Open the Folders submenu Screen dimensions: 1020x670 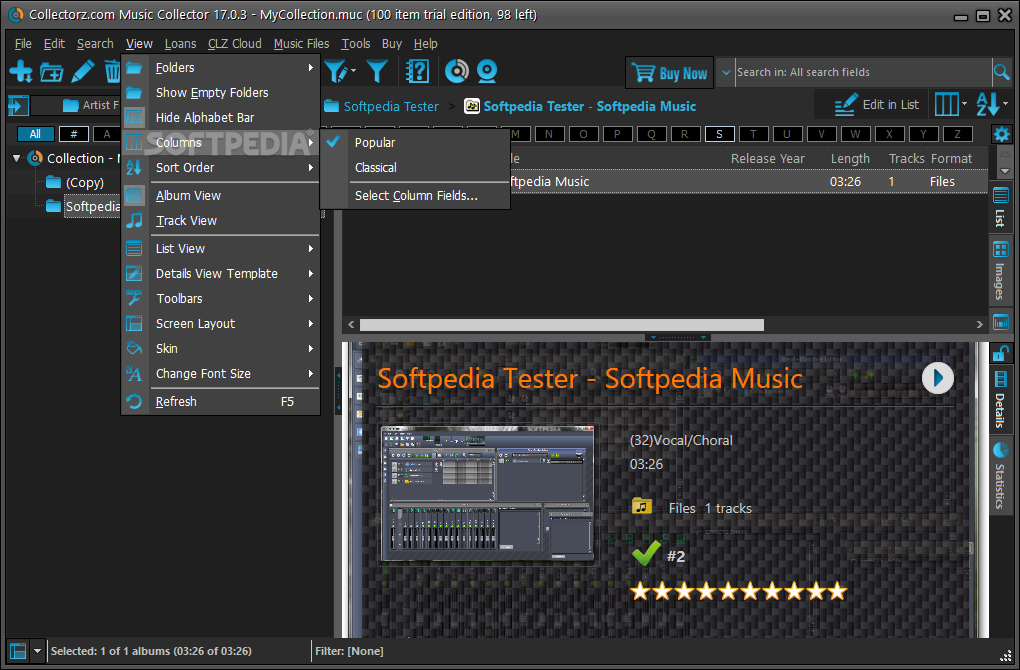221,68
